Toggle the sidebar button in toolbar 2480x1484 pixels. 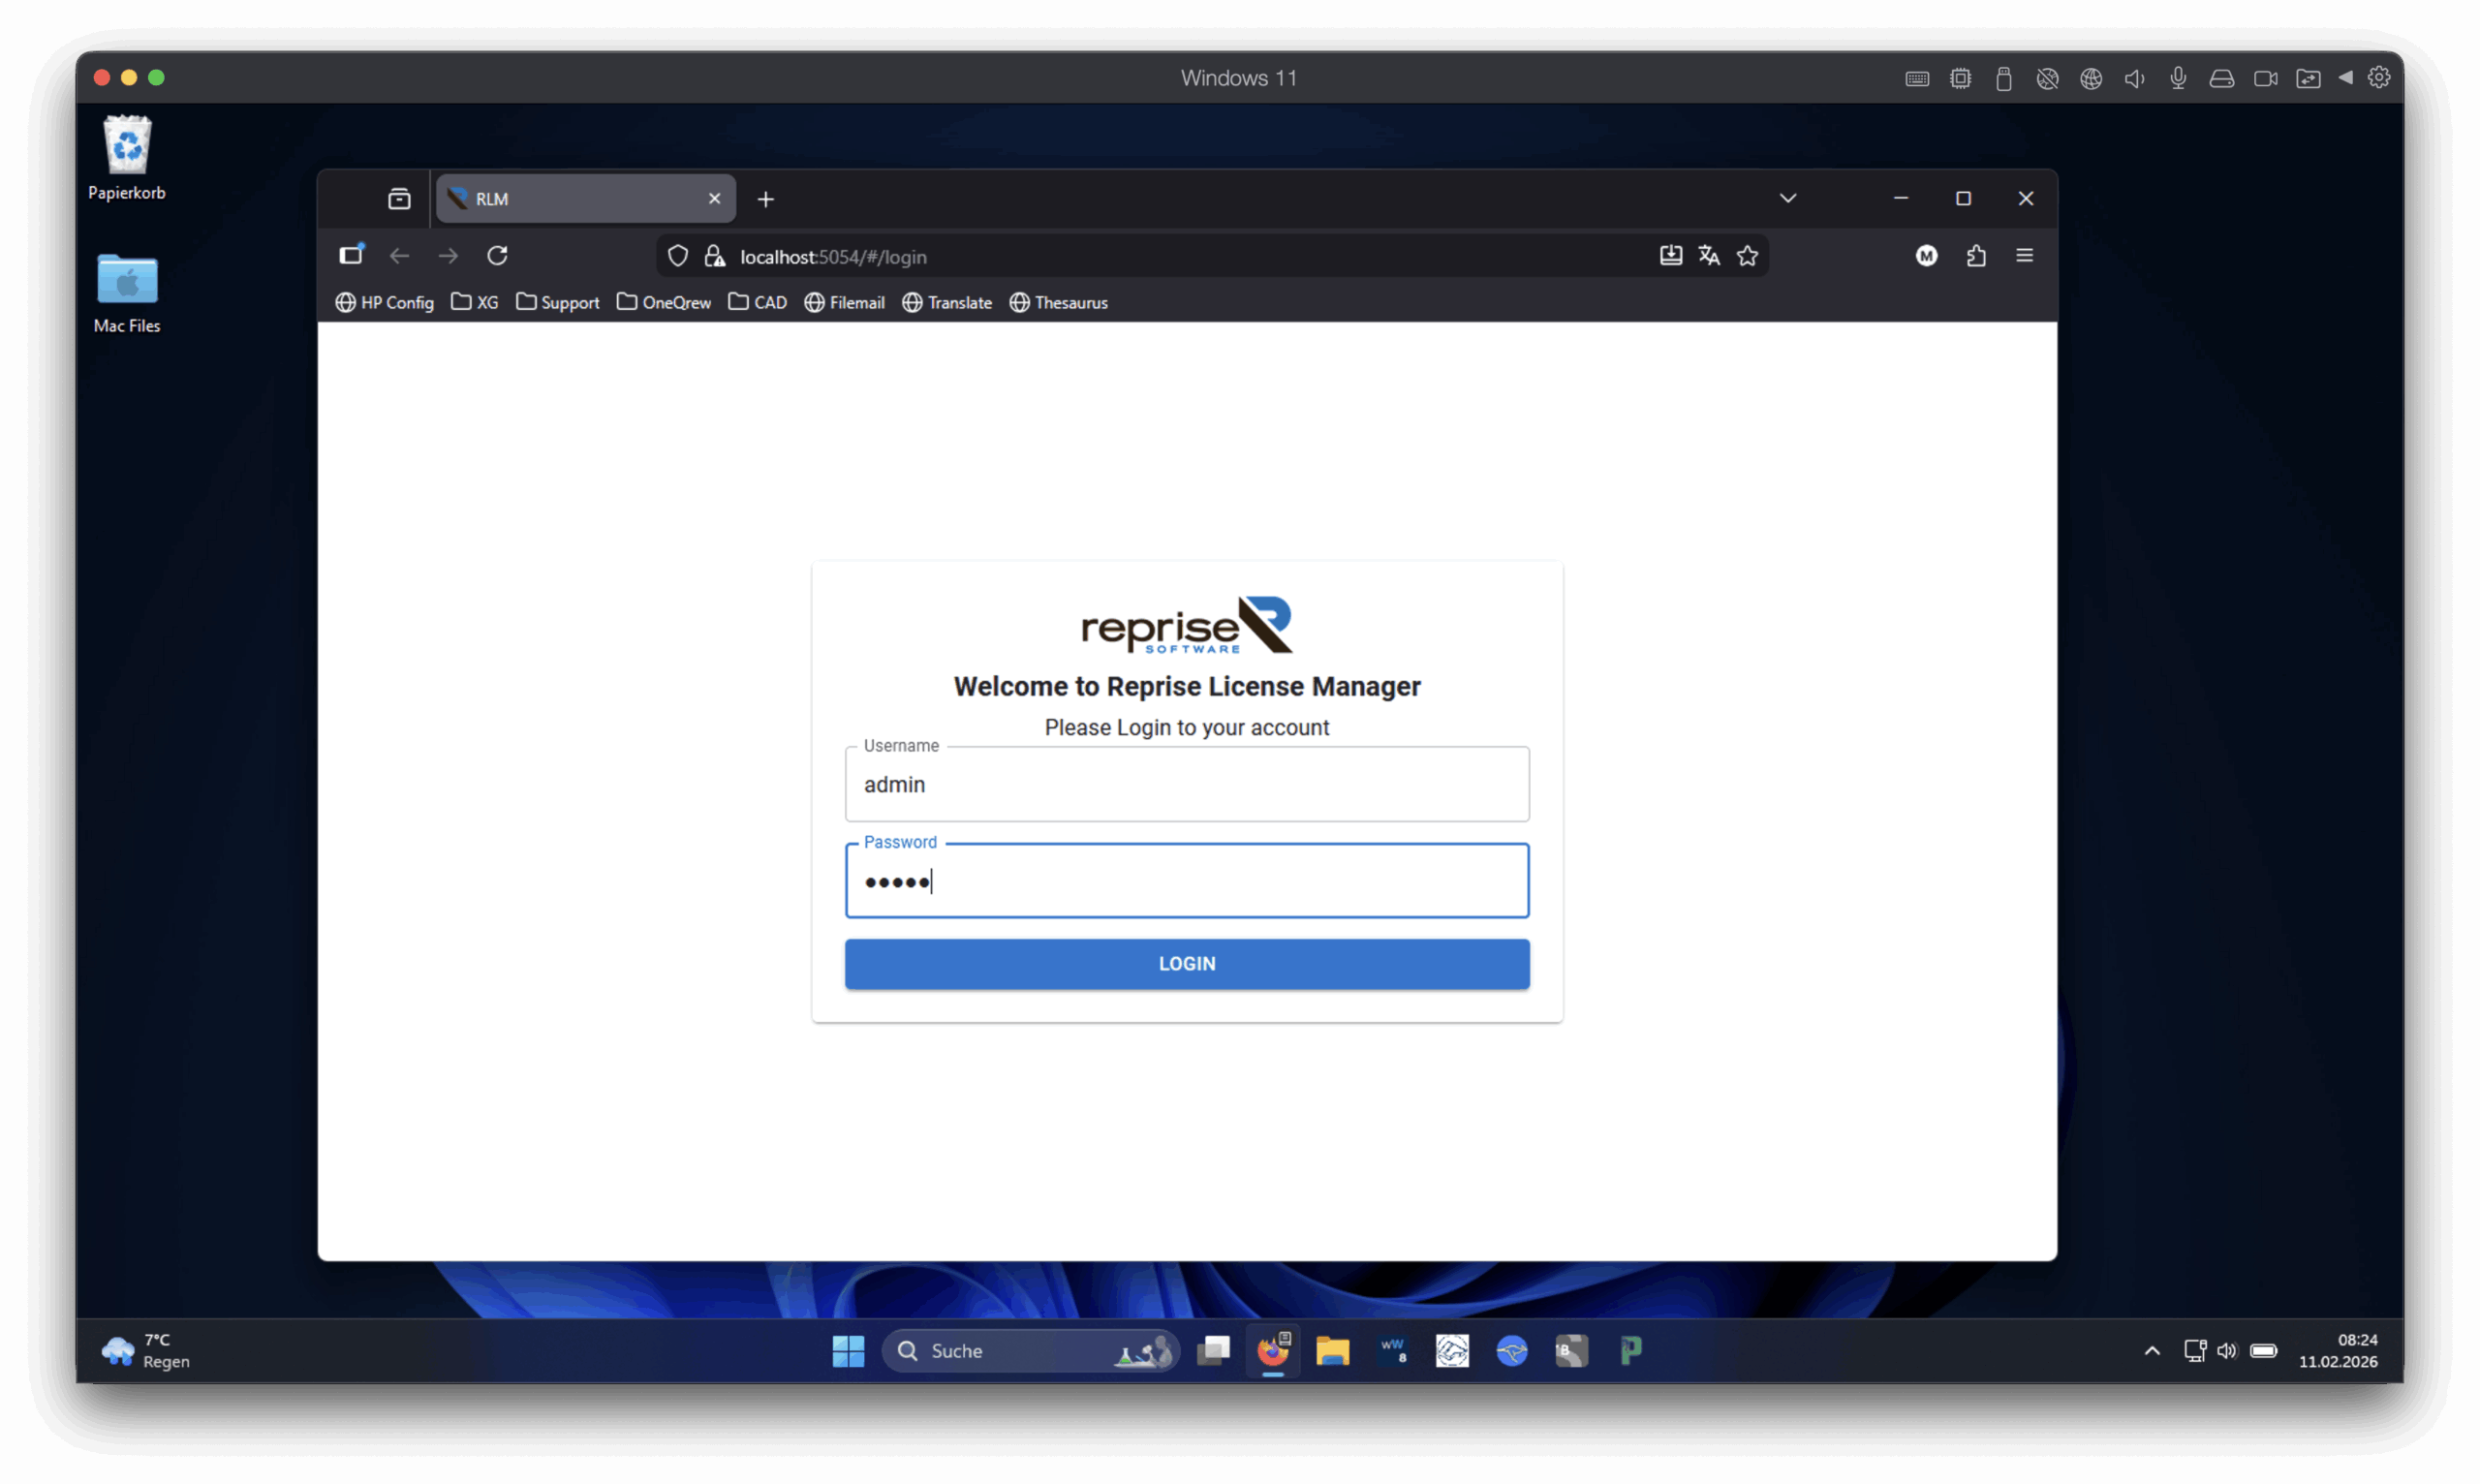[x=351, y=255]
